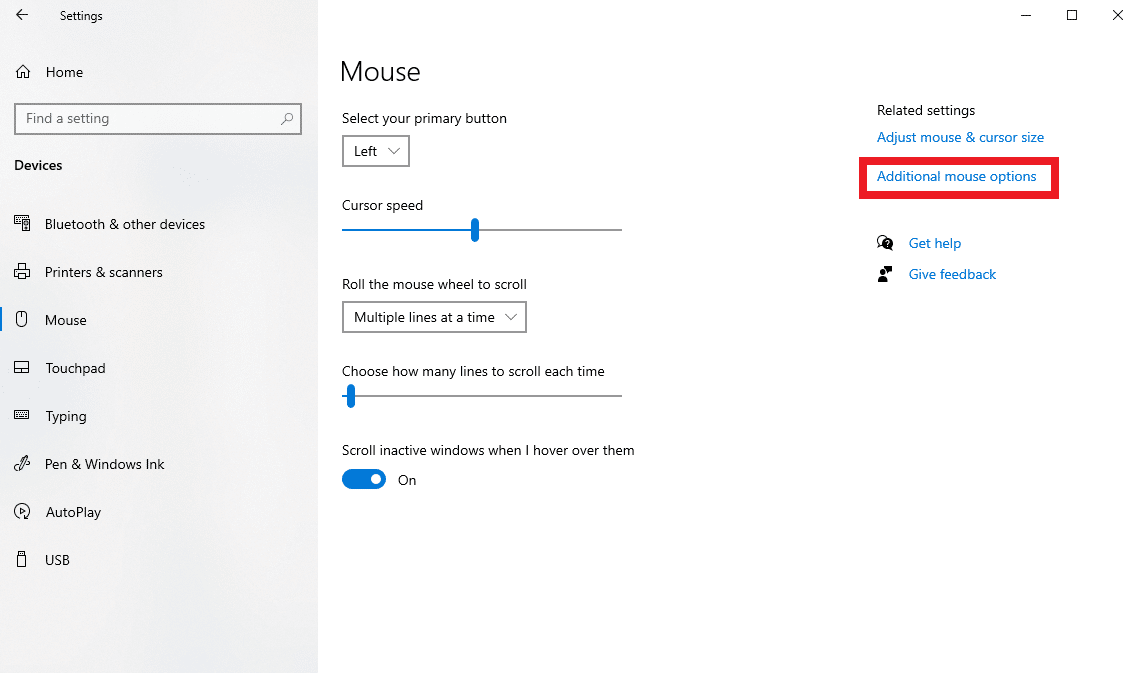Open Pen & Windows Ink page
1141x673 pixels.
click(105, 464)
